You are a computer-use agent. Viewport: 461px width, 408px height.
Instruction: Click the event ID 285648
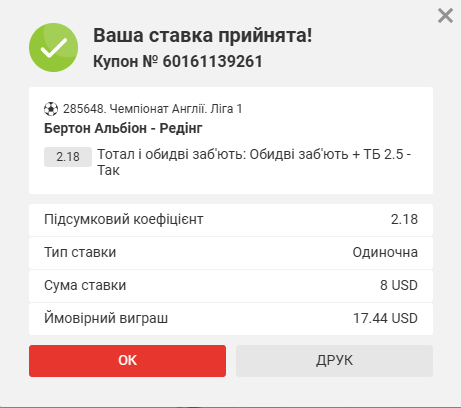click(x=84, y=109)
